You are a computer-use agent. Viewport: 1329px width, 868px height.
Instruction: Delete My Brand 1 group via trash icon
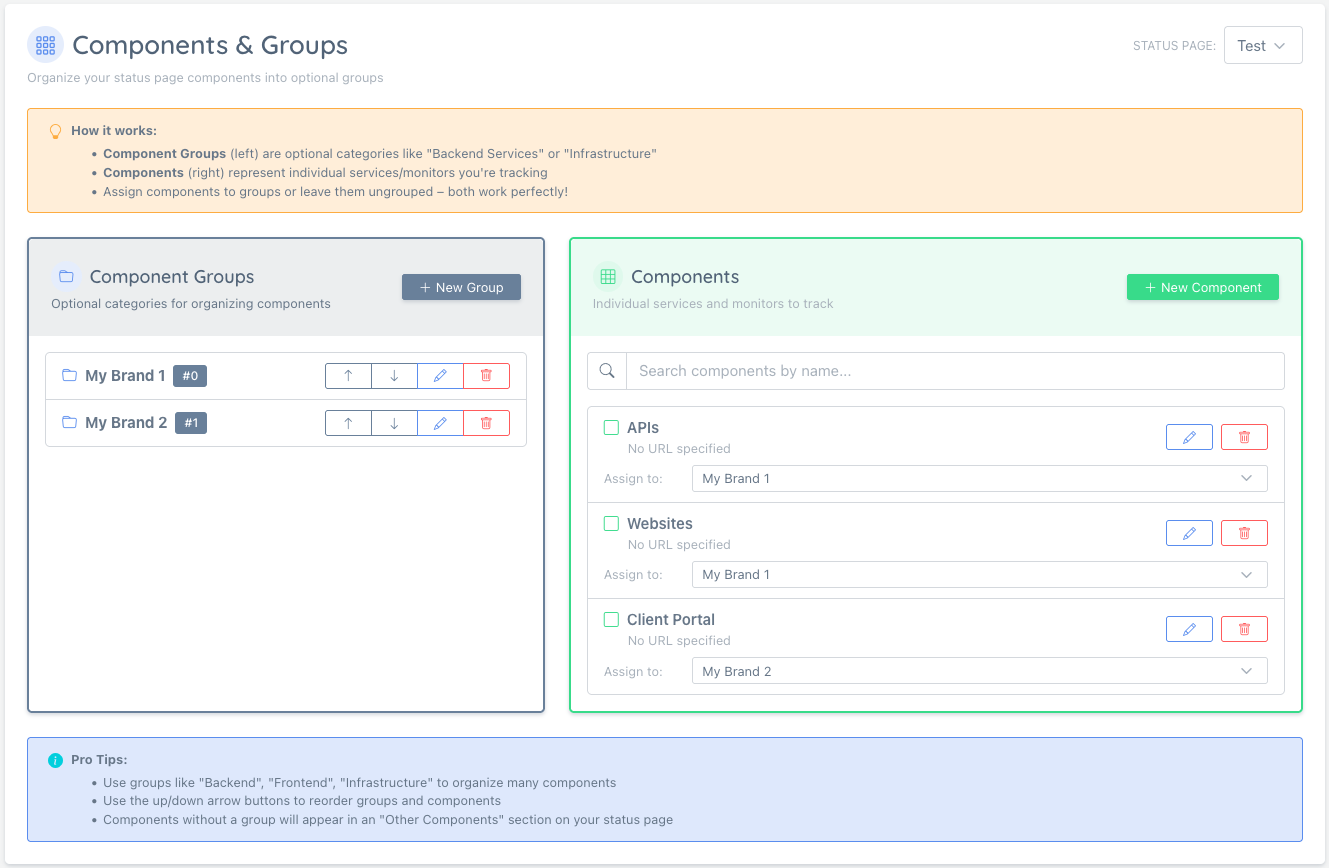pyautogui.click(x=486, y=375)
